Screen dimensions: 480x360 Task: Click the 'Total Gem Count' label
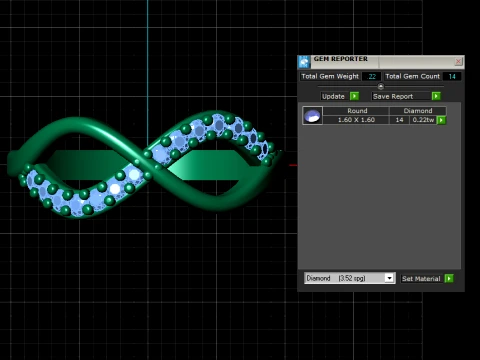coord(413,76)
